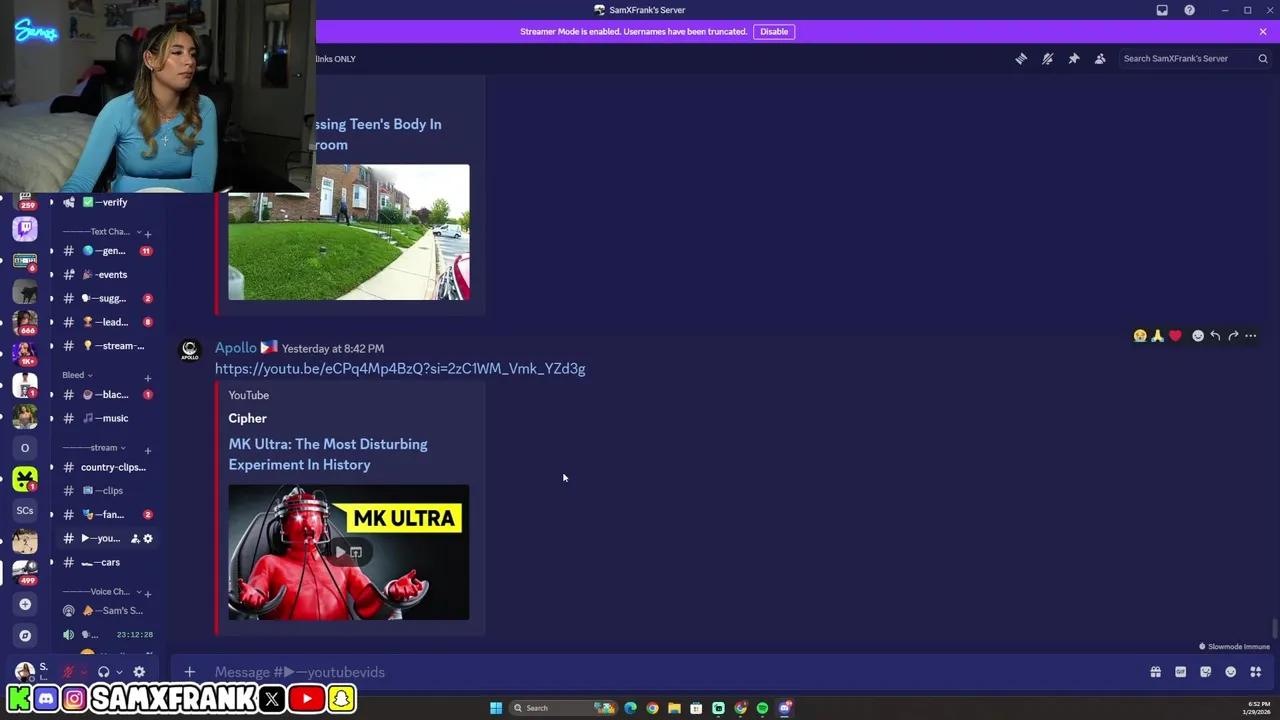
Task: Click the Cipher author name
Action: point(247,419)
